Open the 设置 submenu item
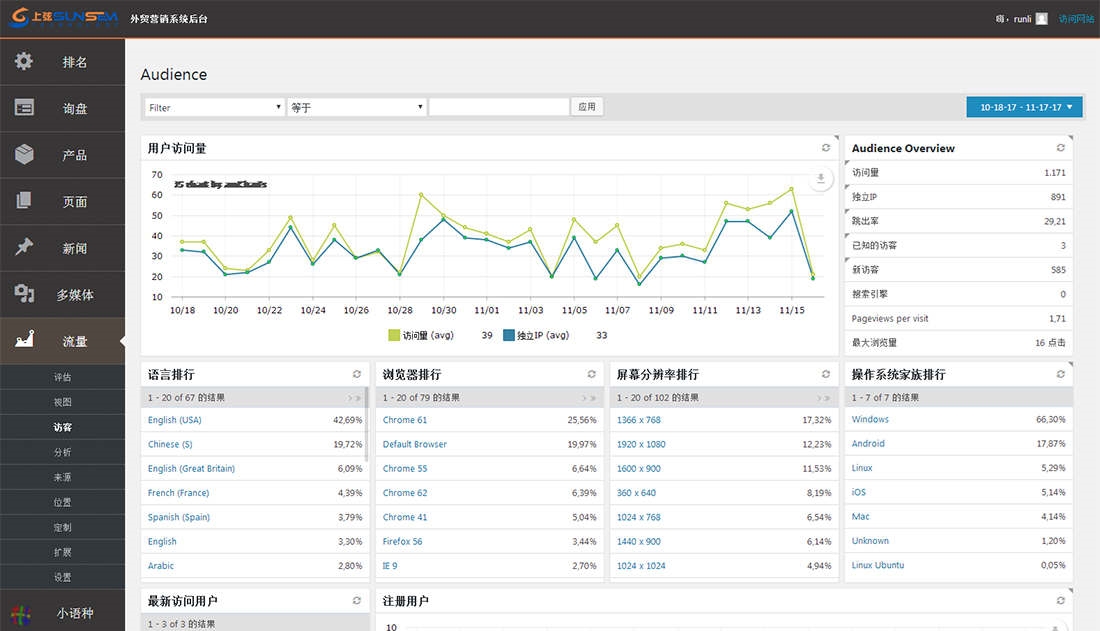 [62, 577]
